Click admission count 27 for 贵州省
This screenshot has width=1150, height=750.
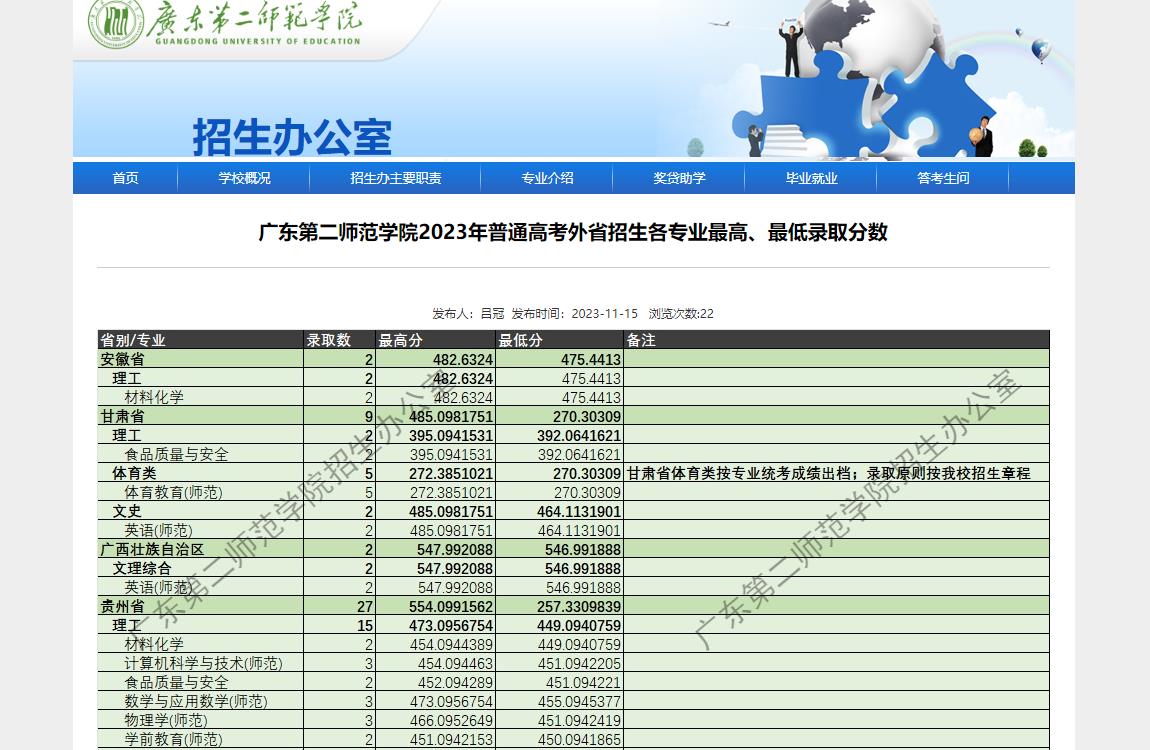tap(365, 607)
